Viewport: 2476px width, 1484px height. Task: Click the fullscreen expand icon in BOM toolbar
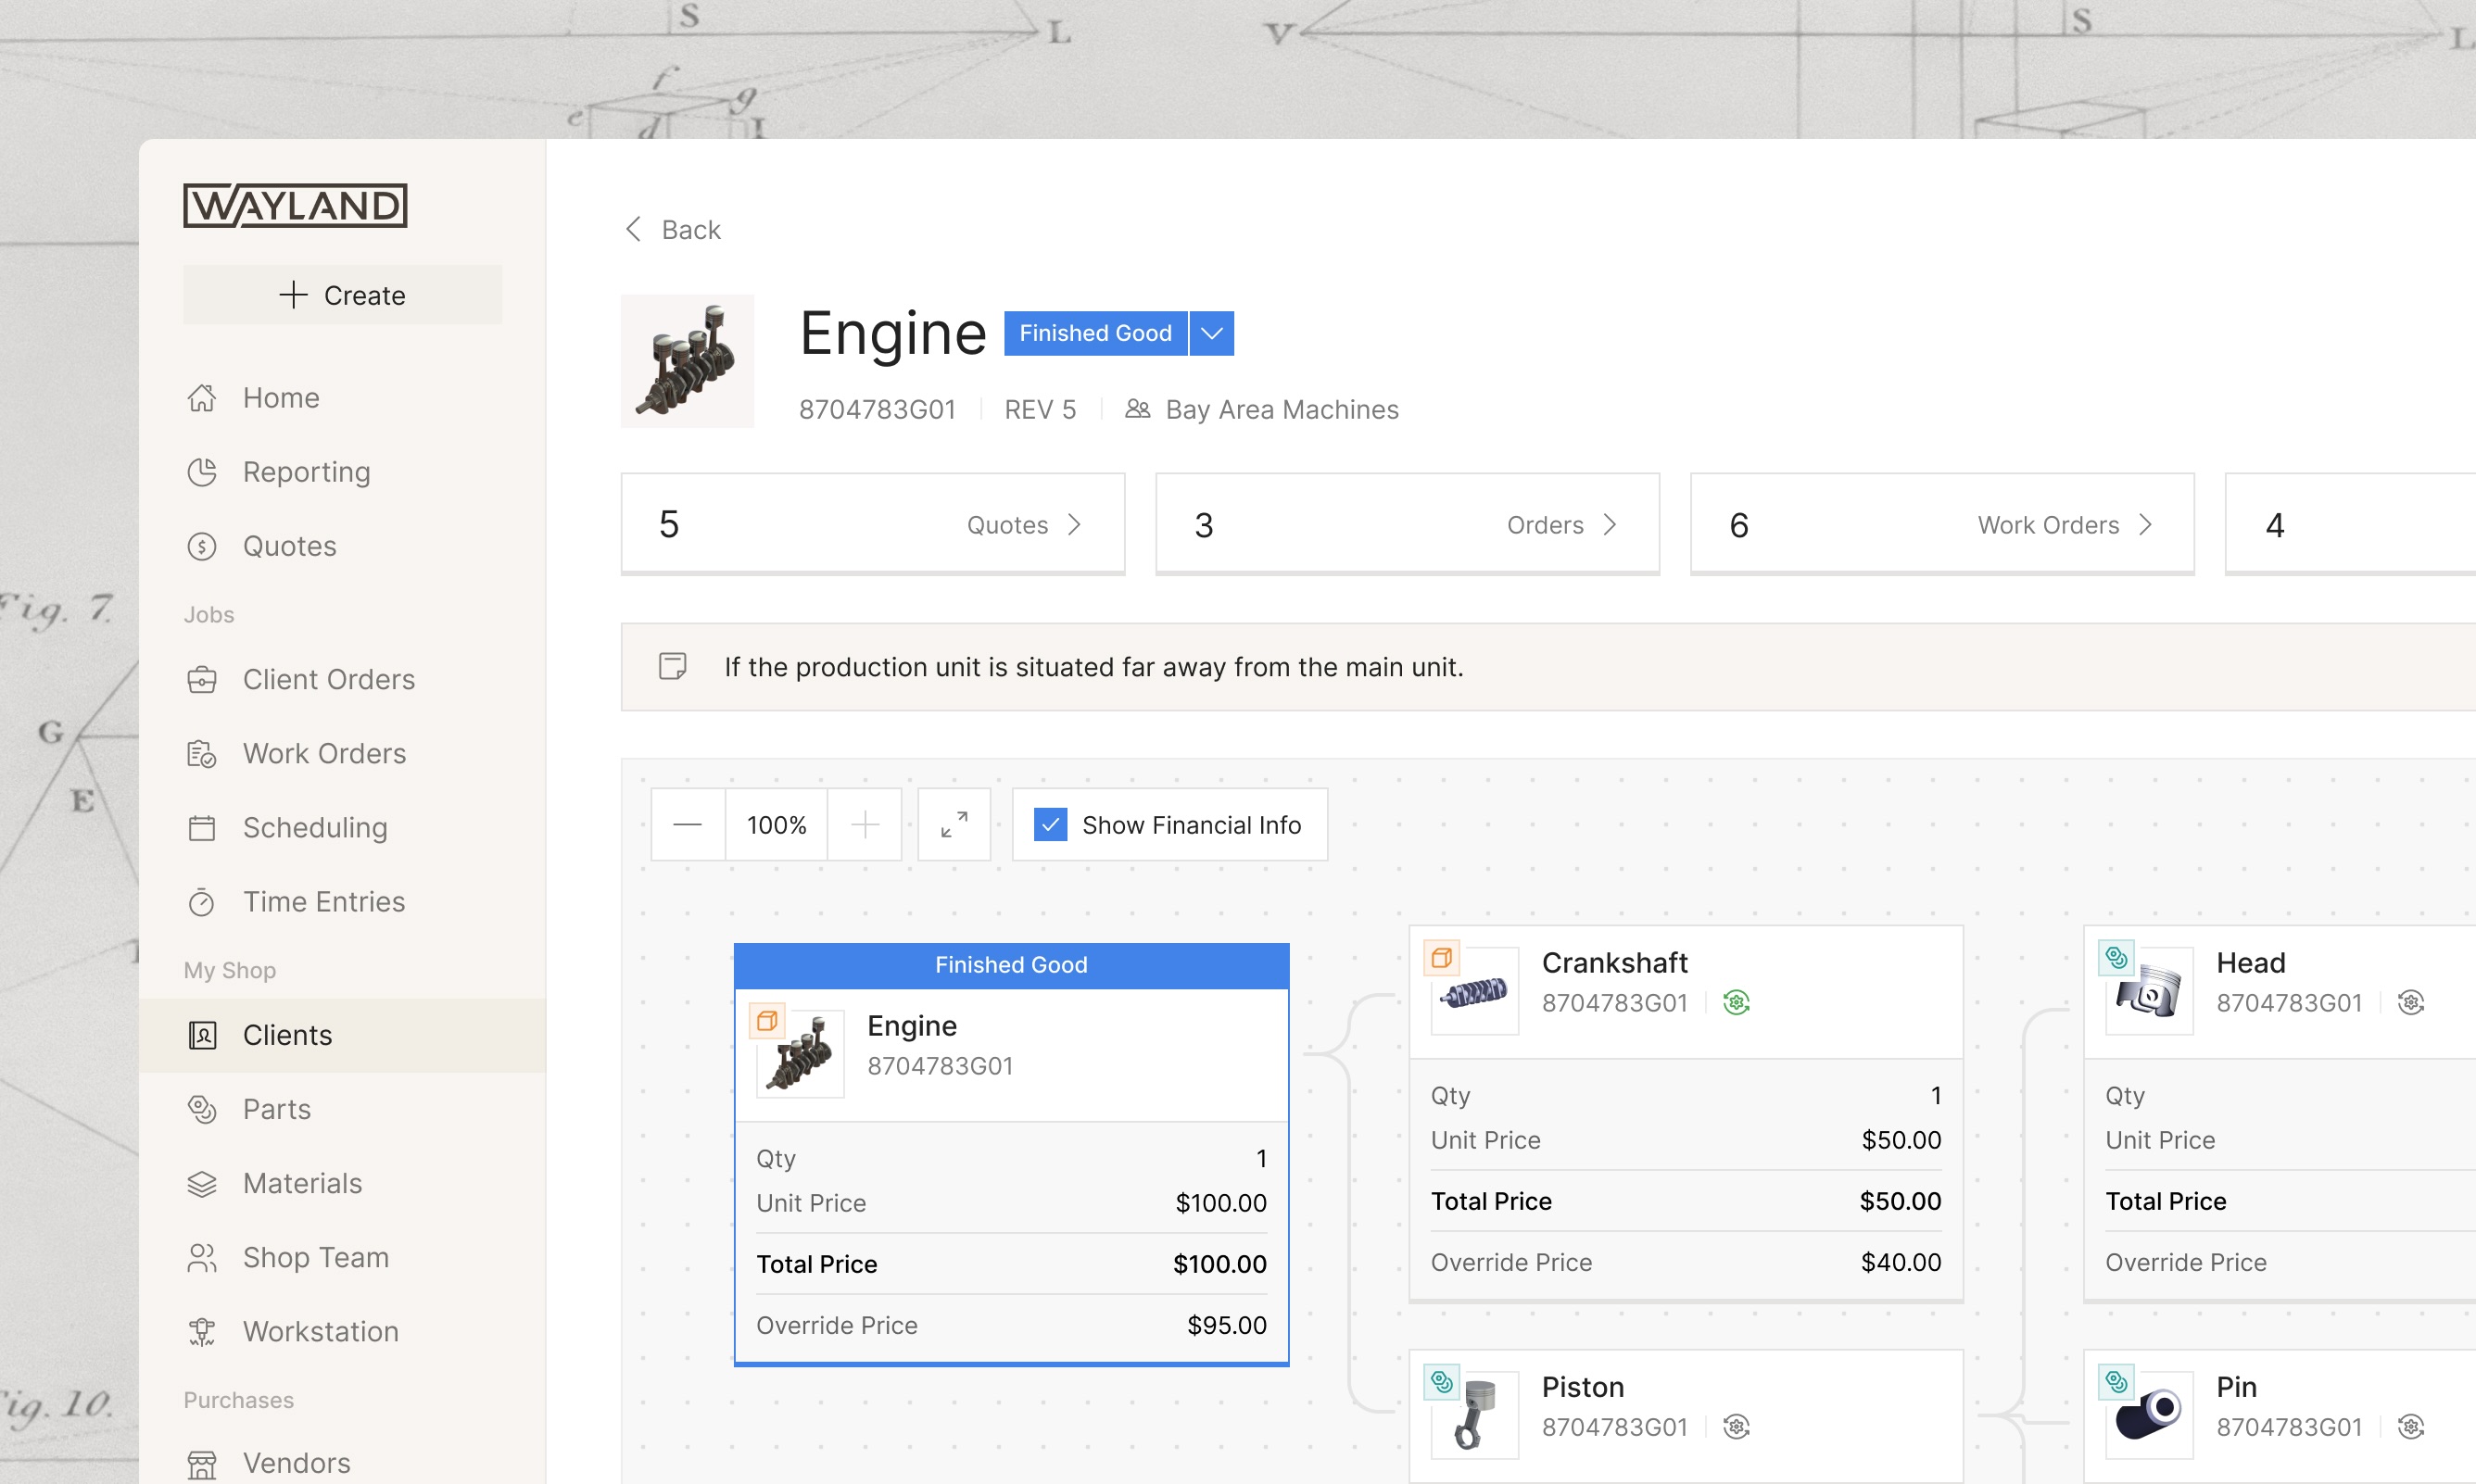click(954, 824)
